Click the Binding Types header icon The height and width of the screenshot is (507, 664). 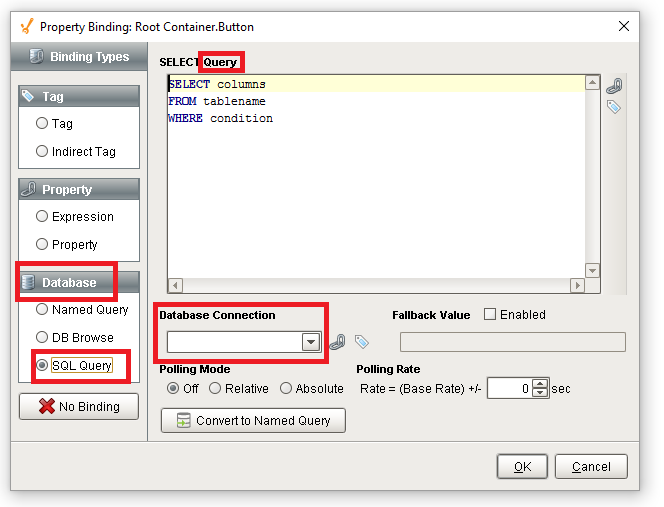click(36, 56)
